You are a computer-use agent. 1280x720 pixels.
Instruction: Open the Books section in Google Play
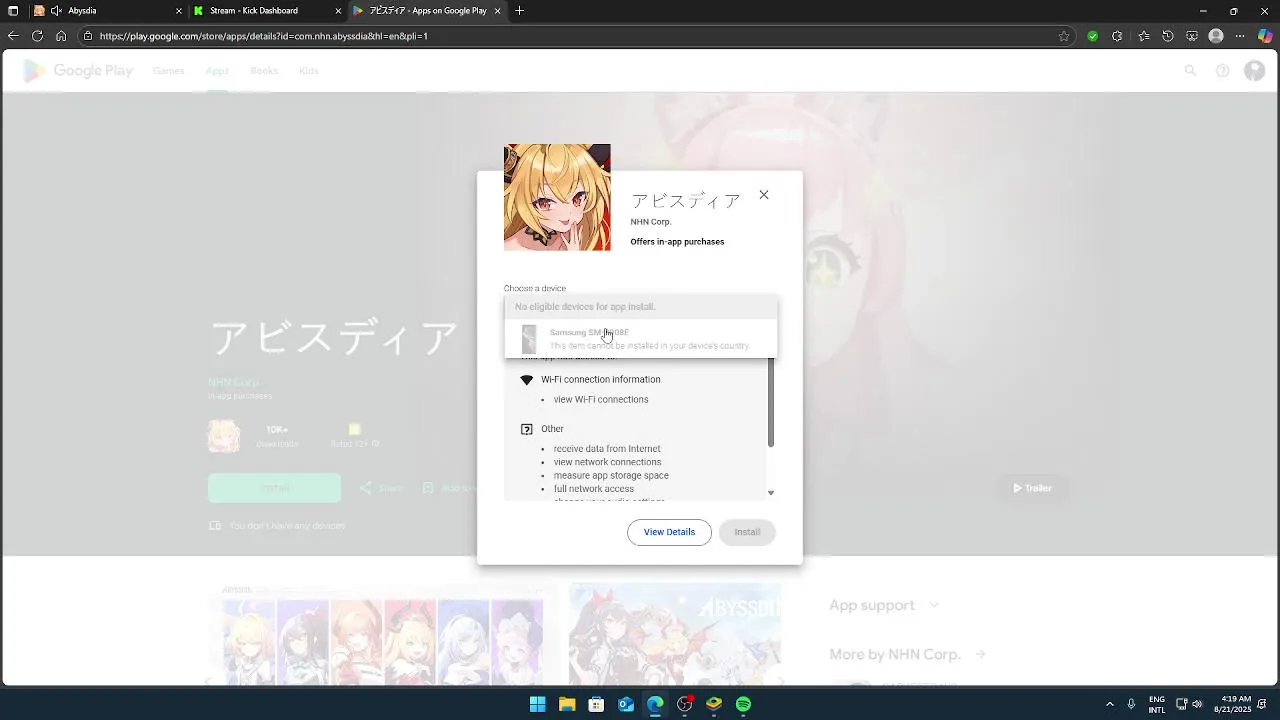click(264, 71)
